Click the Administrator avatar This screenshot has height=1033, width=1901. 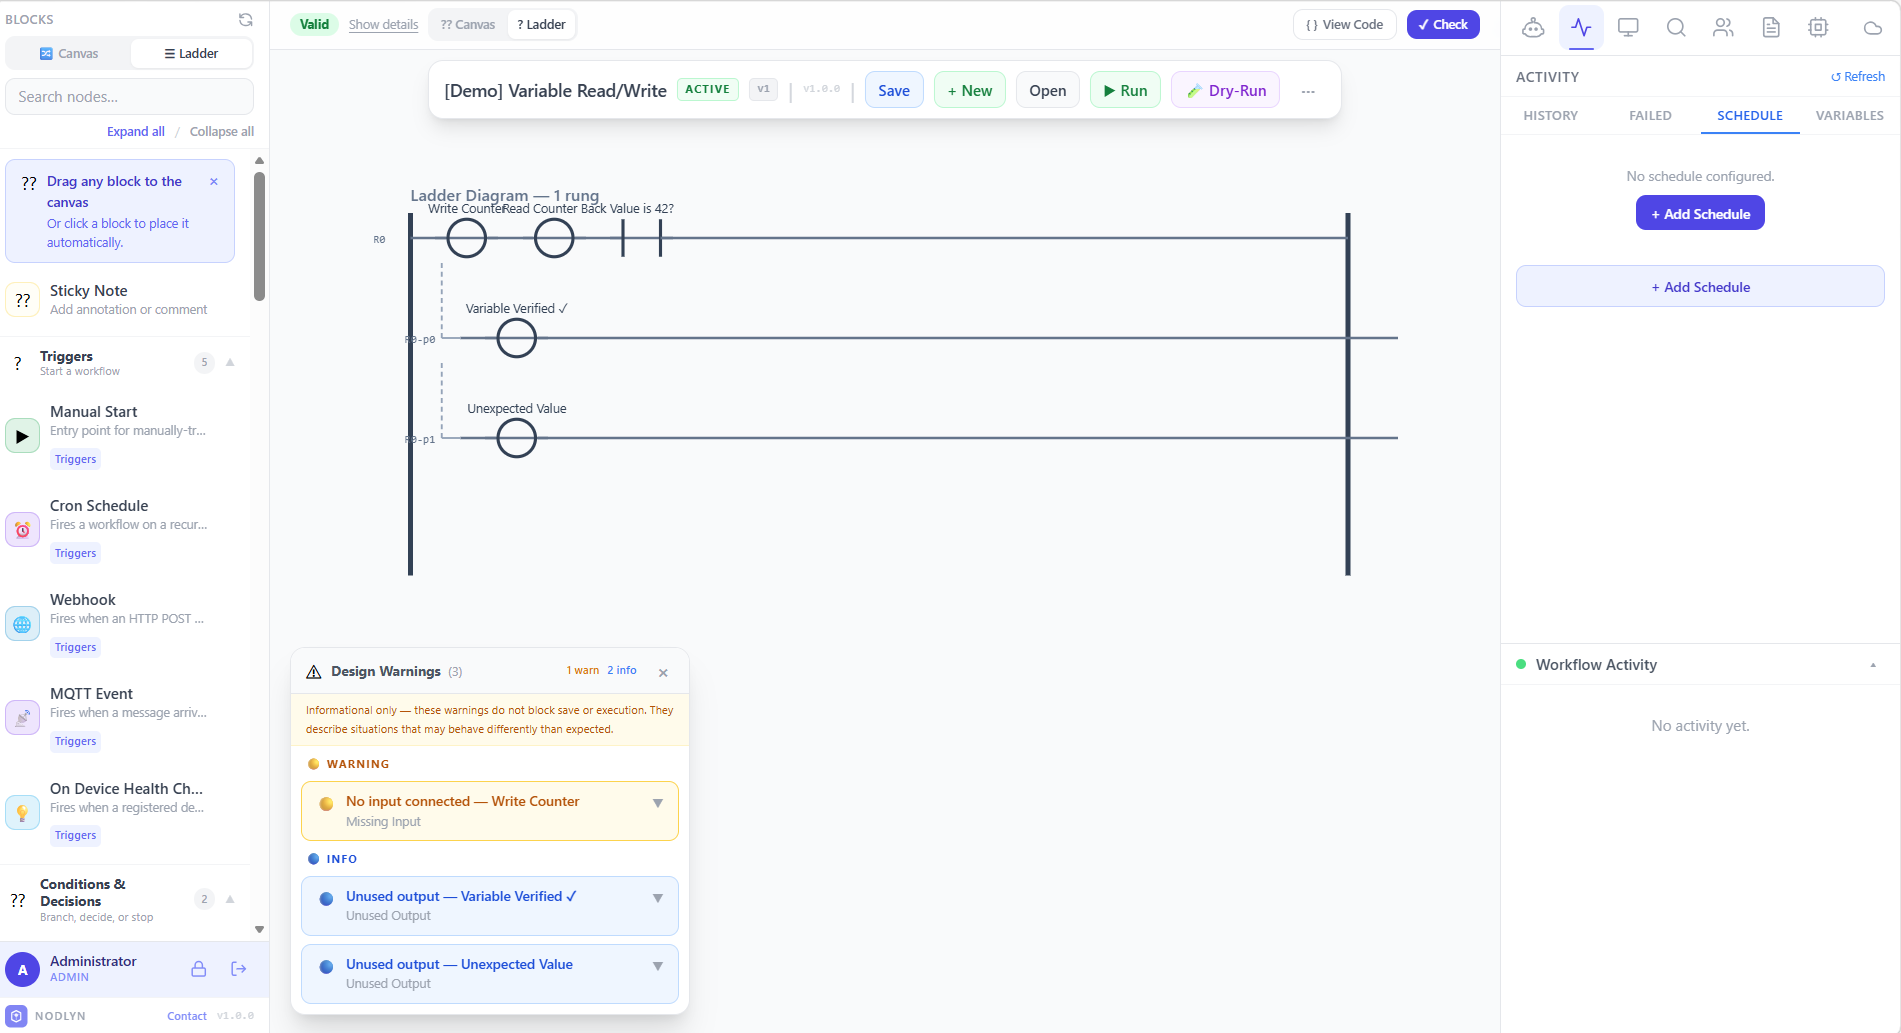tap(23, 969)
